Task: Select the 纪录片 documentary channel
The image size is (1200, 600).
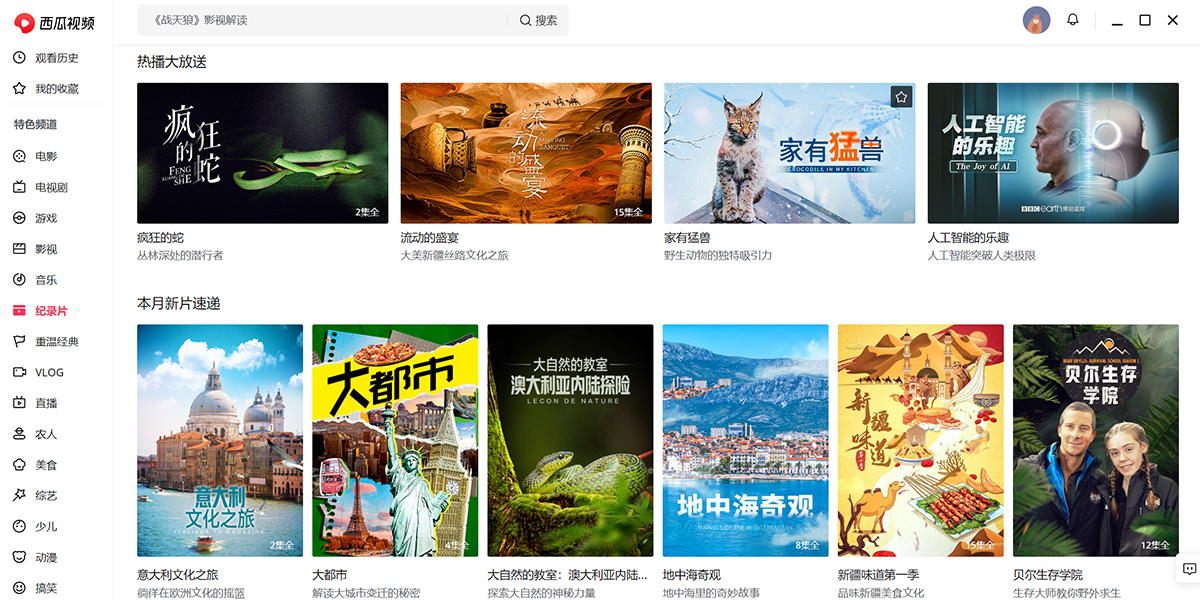Action: point(51,311)
